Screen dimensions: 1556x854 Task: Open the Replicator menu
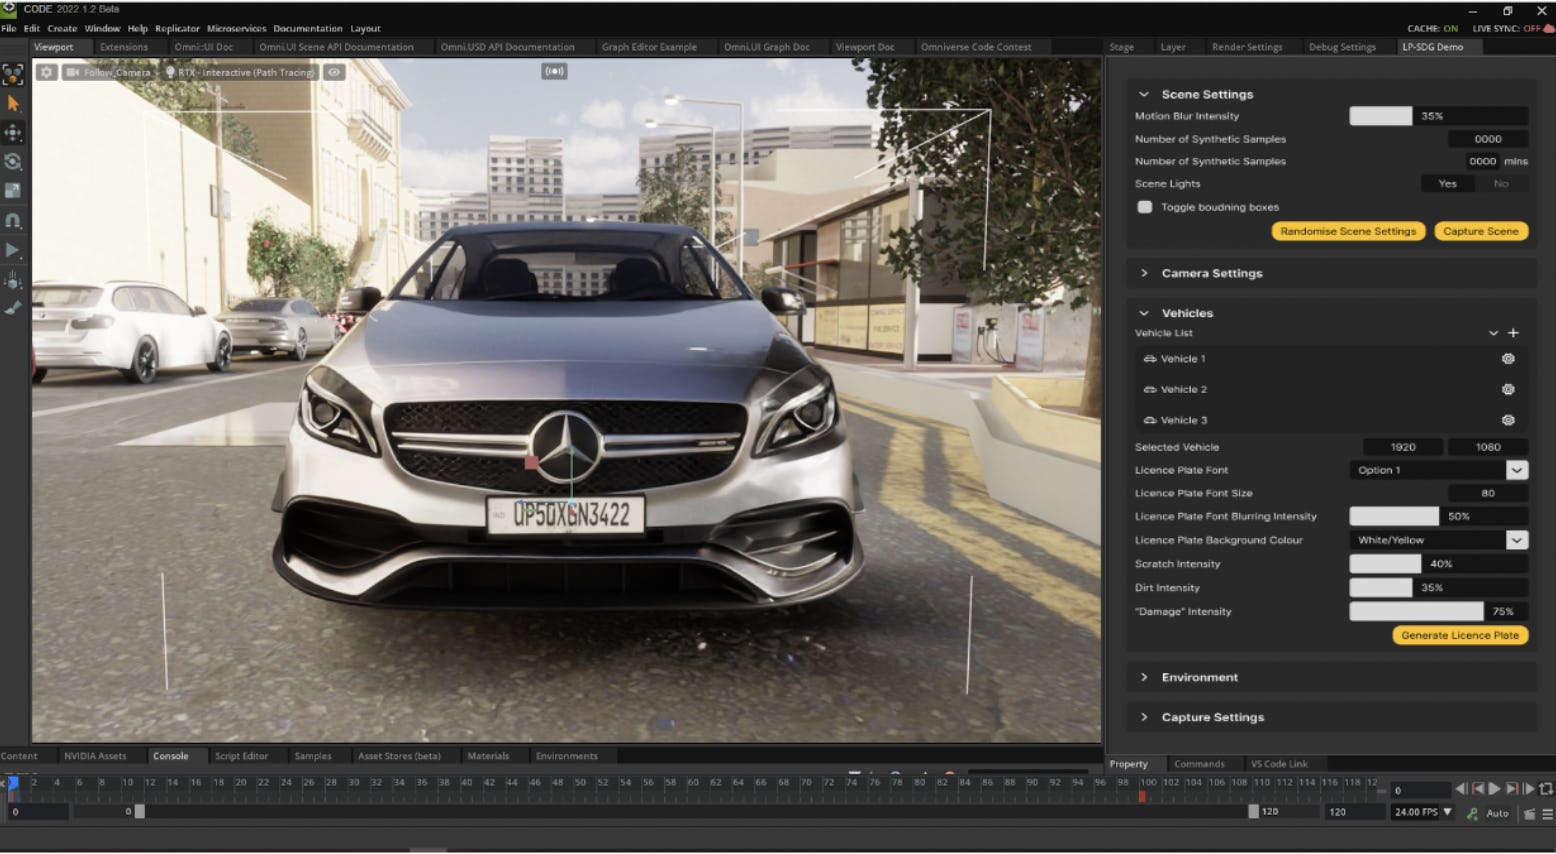[177, 28]
